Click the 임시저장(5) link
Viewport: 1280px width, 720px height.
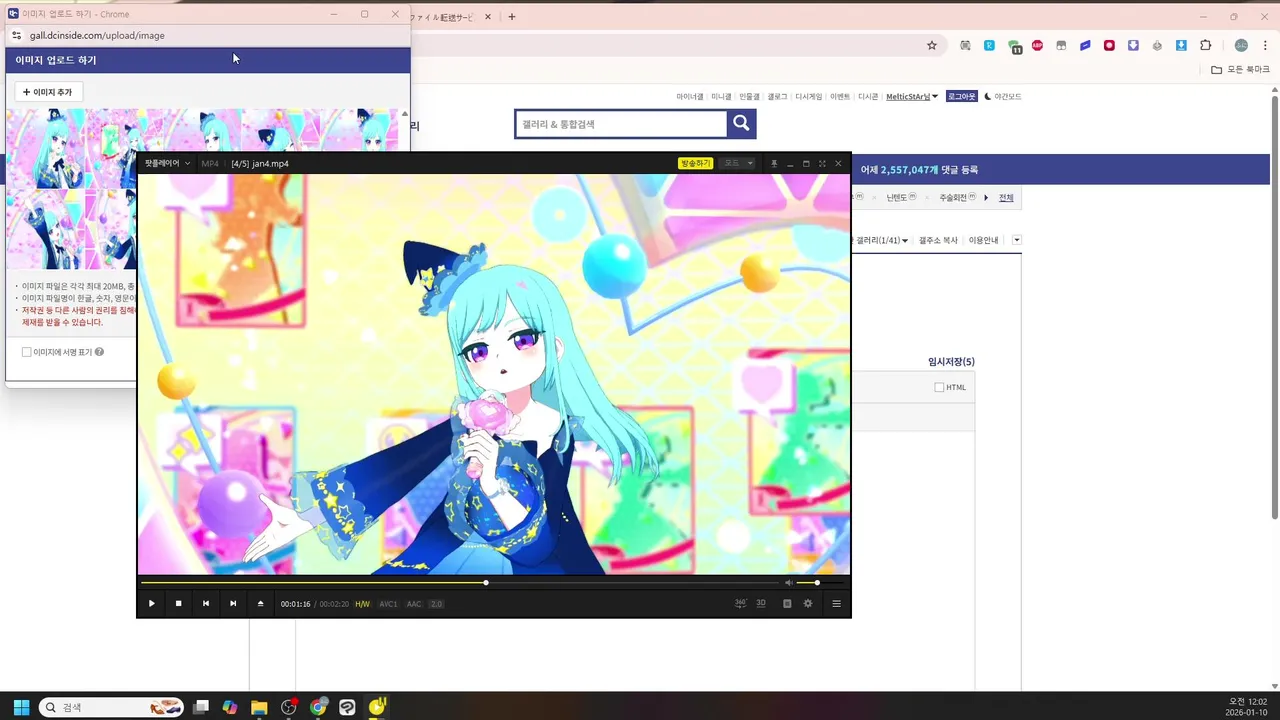[951, 362]
